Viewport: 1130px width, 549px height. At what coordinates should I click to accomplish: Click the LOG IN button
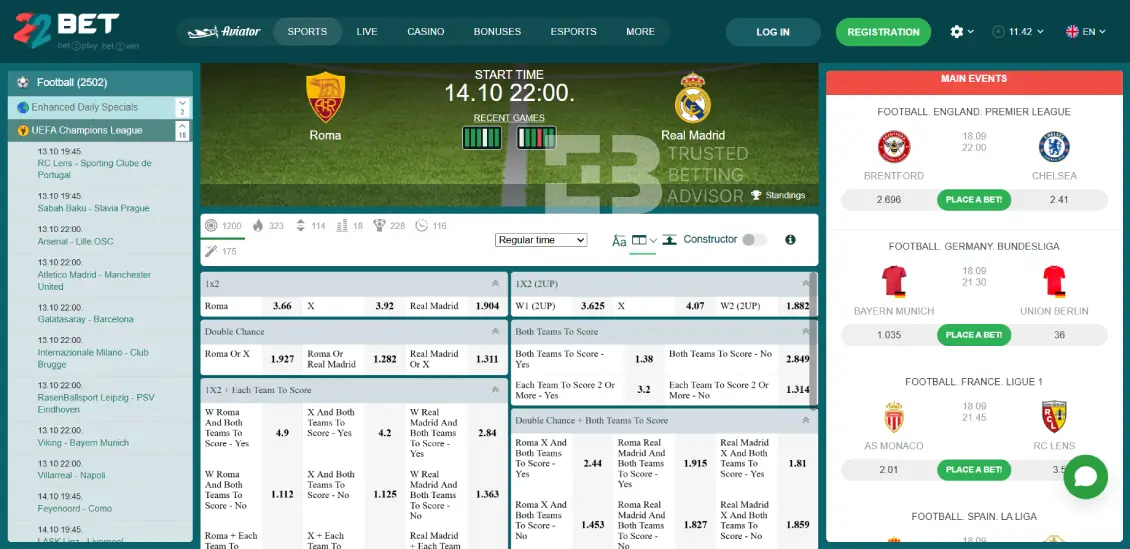tap(773, 32)
